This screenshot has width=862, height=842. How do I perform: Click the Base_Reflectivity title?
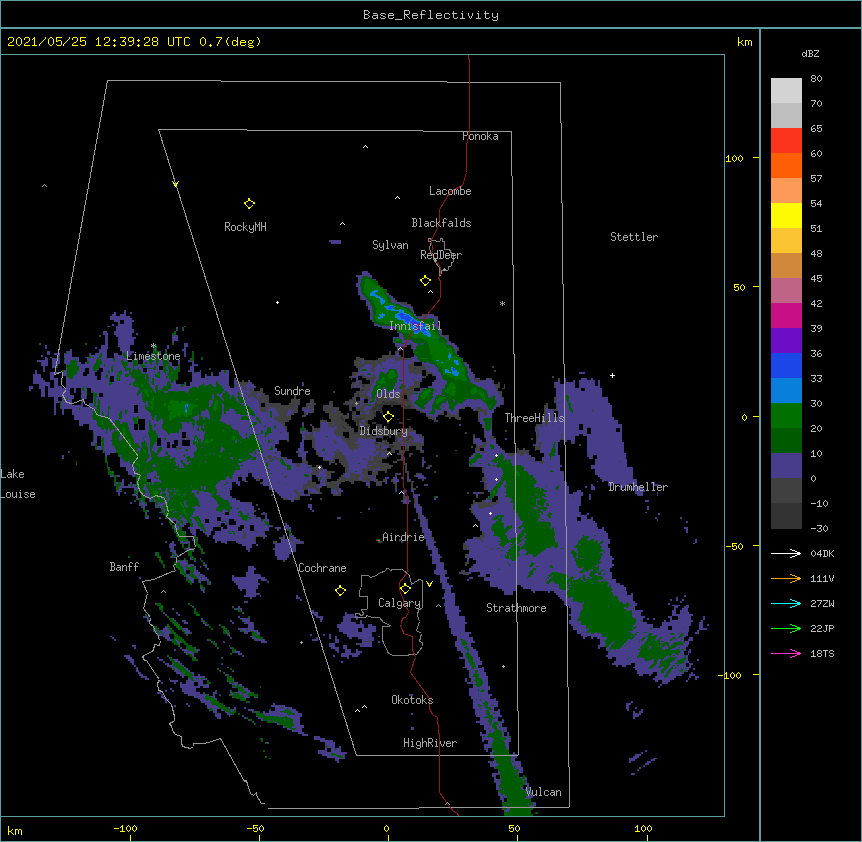pos(431,15)
